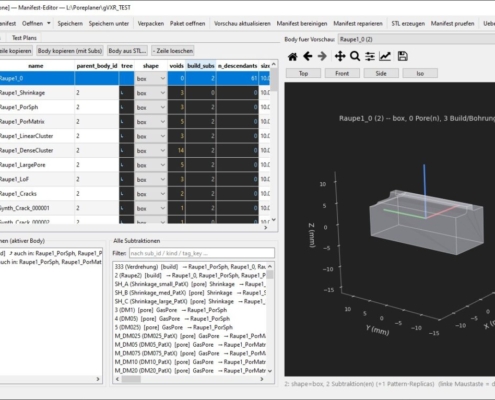Select M_DM025 (DM025_PatX) list entry

[190, 336]
